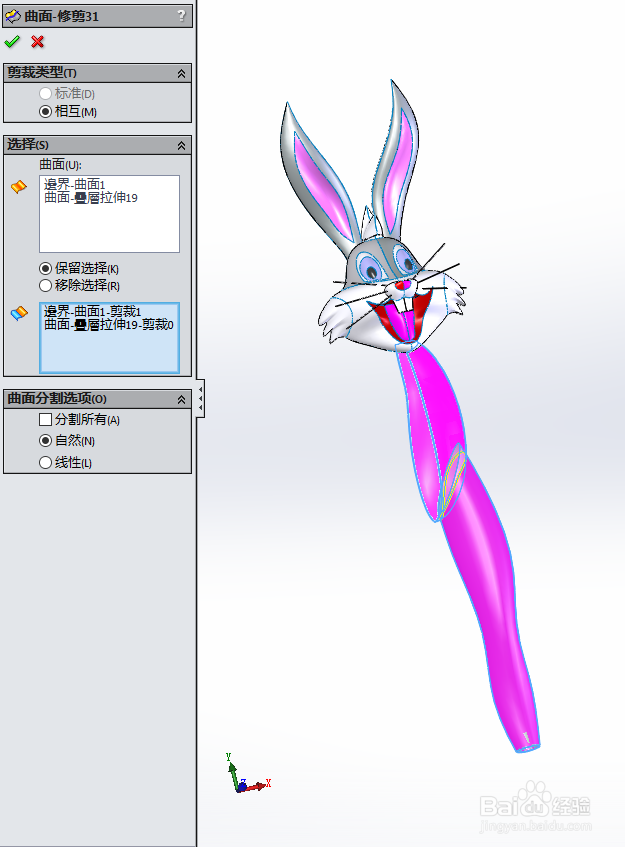Select 线性(L) split option

tap(45, 462)
